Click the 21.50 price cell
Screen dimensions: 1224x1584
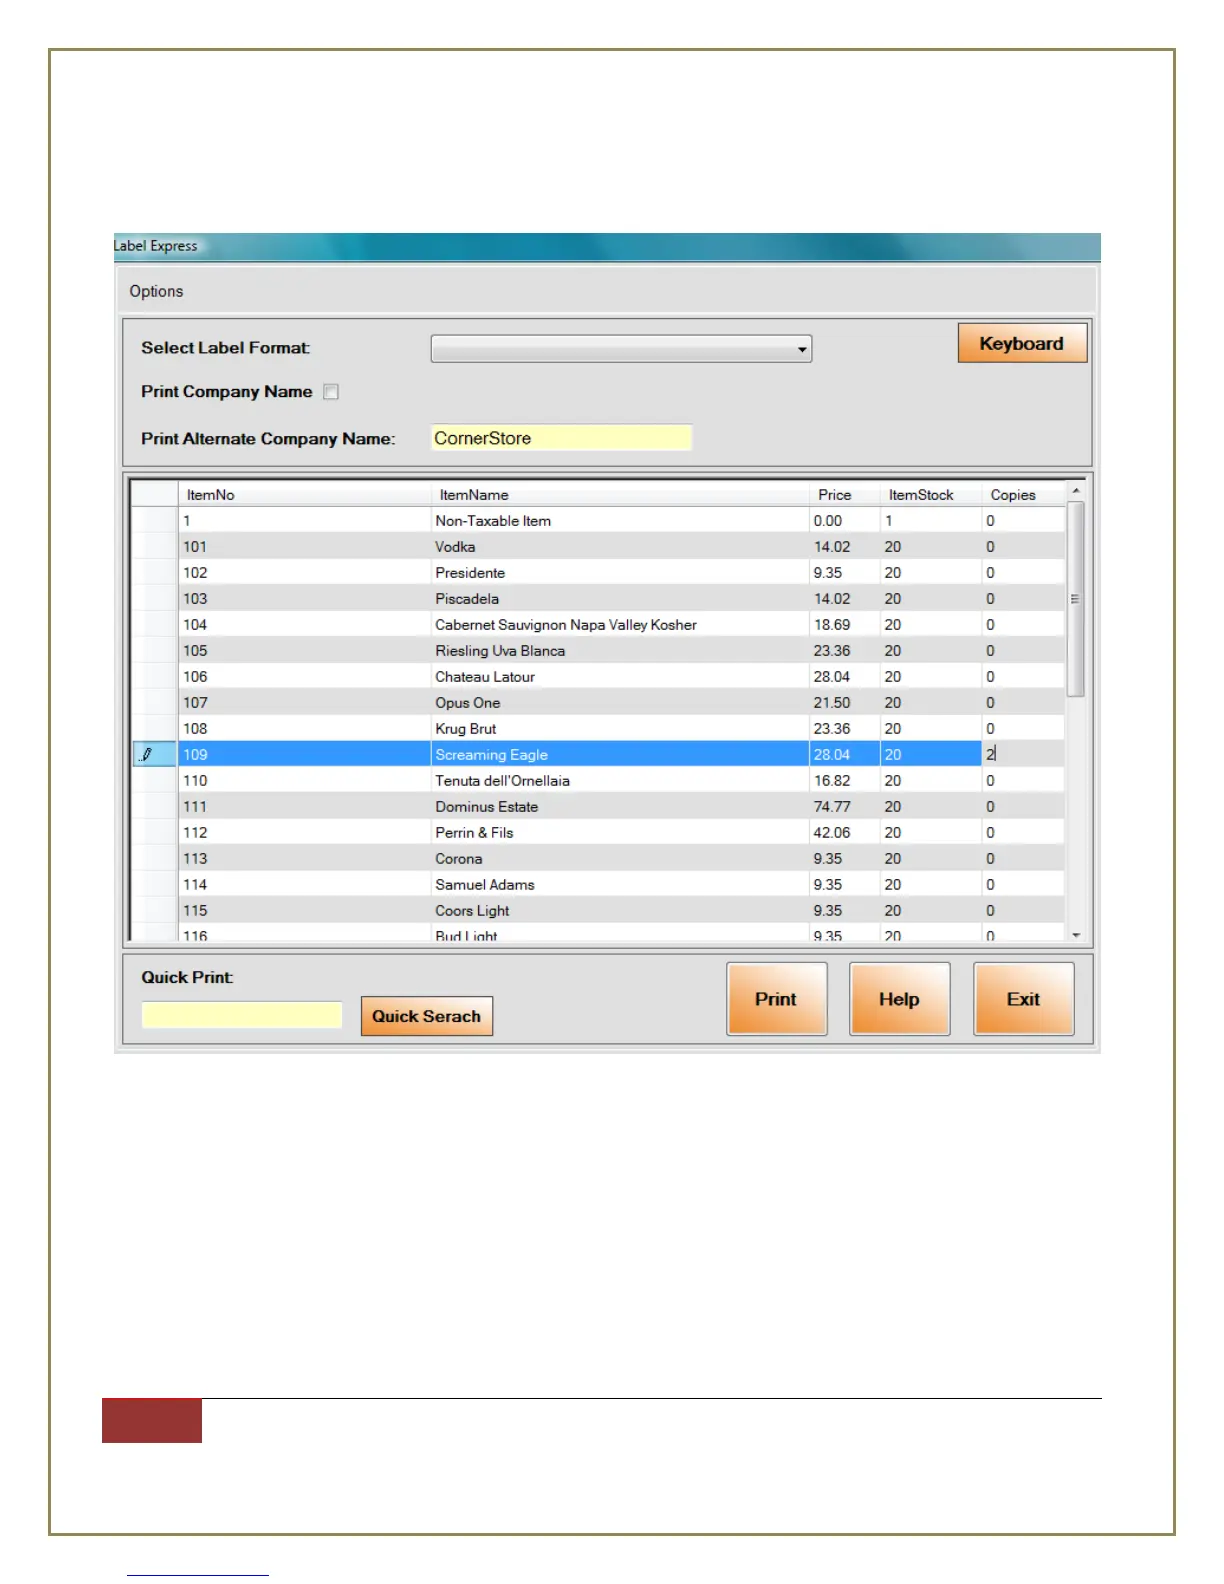pos(845,703)
